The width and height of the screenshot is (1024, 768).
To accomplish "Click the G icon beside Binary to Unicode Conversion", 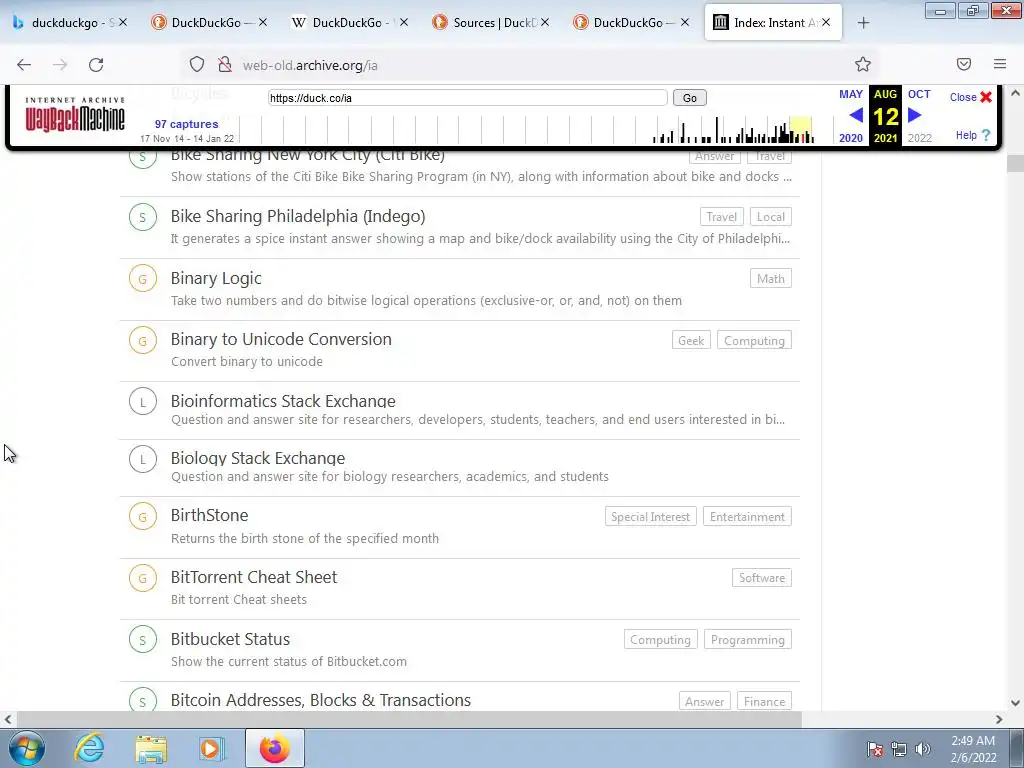I will (x=143, y=341).
